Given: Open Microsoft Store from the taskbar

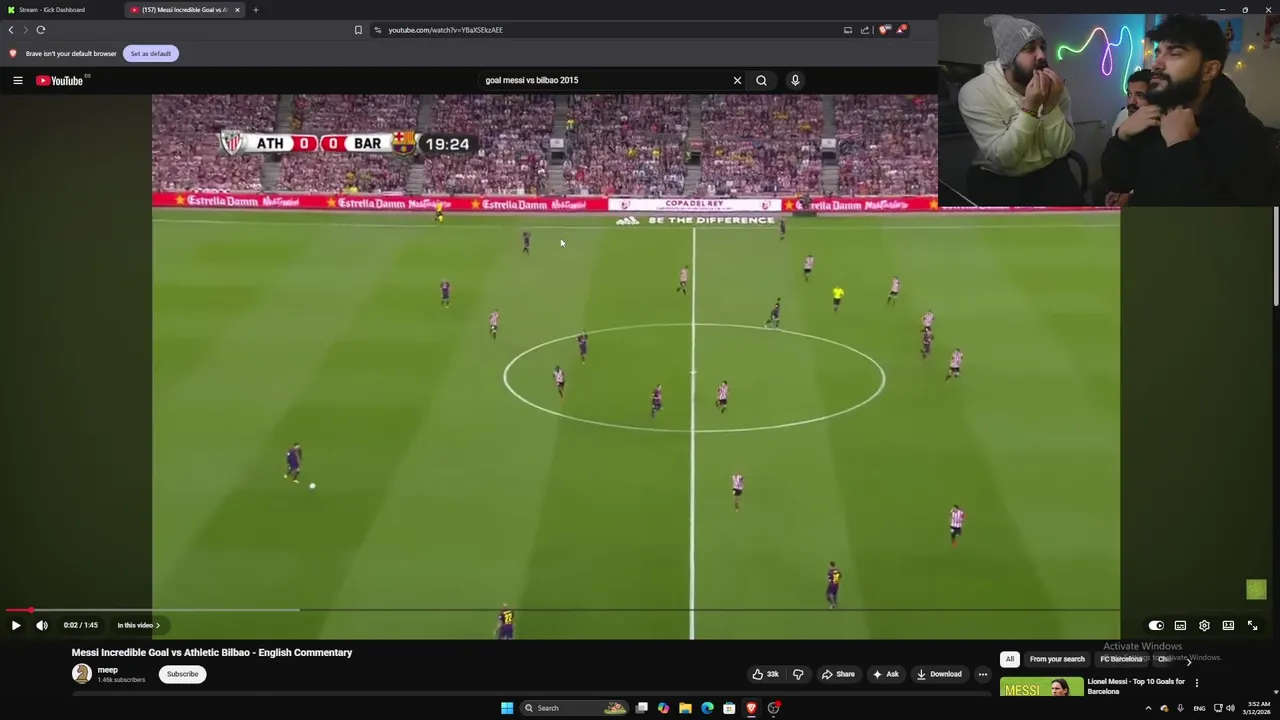Looking at the screenshot, I should click(729, 708).
